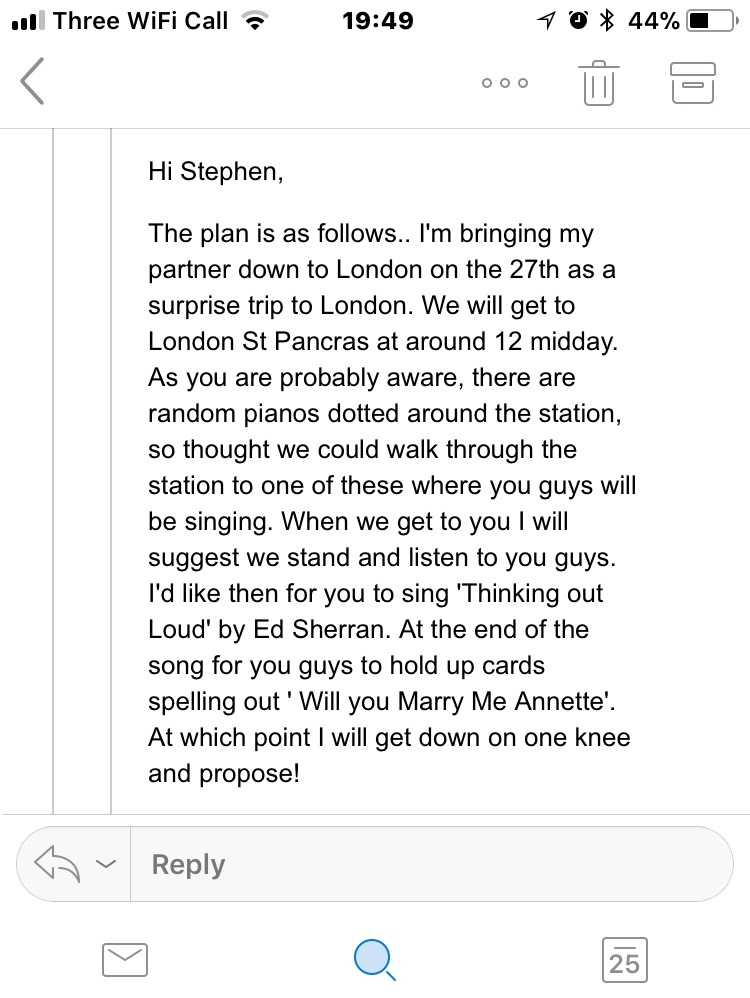The width and height of the screenshot is (750, 998).
Task: Tap the 'London St Pancras' text line
Action: point(258,342)
